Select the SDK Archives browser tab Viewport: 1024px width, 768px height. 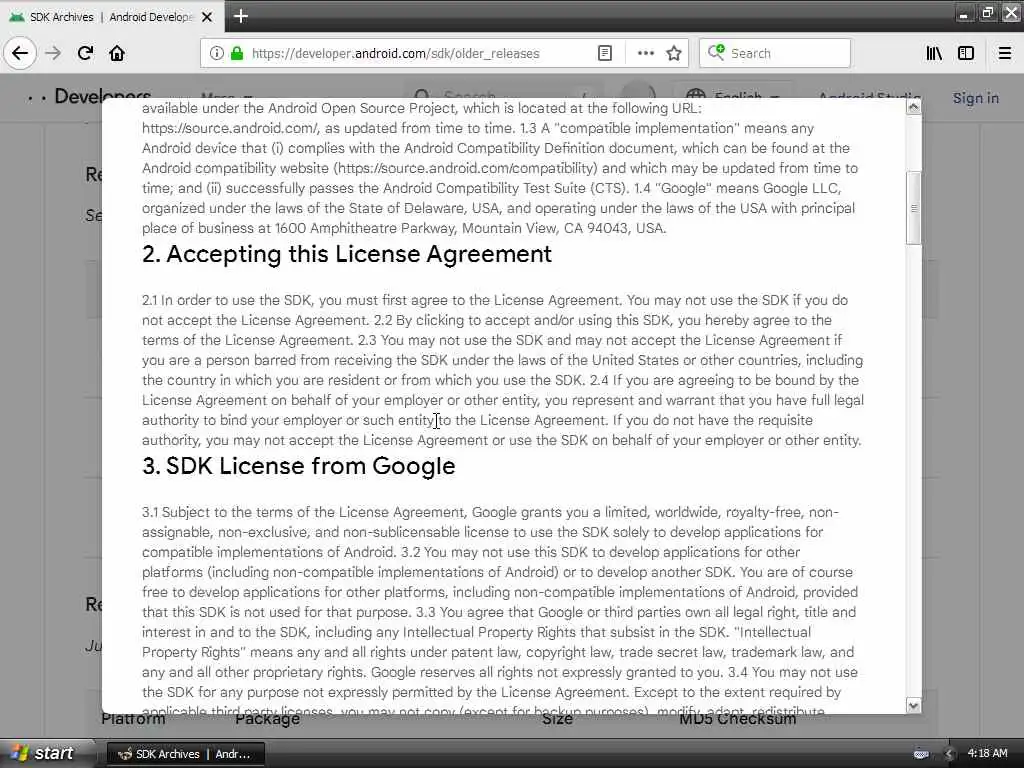tap(111, 17)
